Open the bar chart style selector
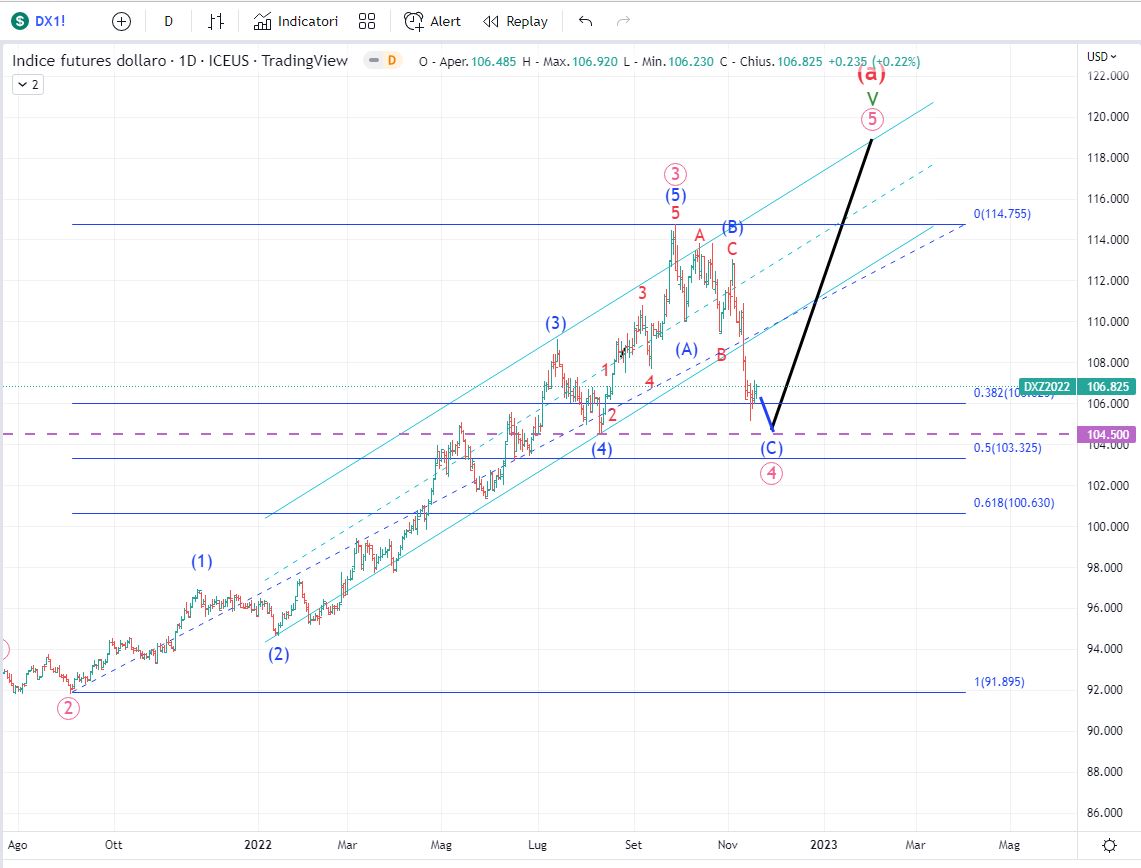This screenshot has width=1141, height=868. 215,21
